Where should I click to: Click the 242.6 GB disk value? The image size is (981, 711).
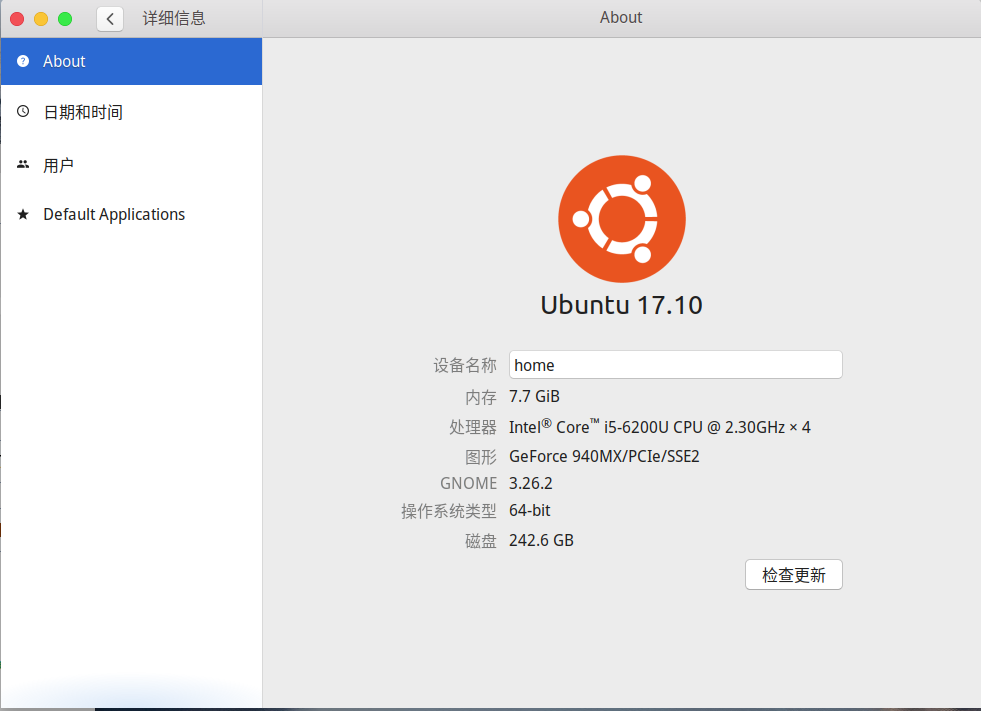pos(541,540)
